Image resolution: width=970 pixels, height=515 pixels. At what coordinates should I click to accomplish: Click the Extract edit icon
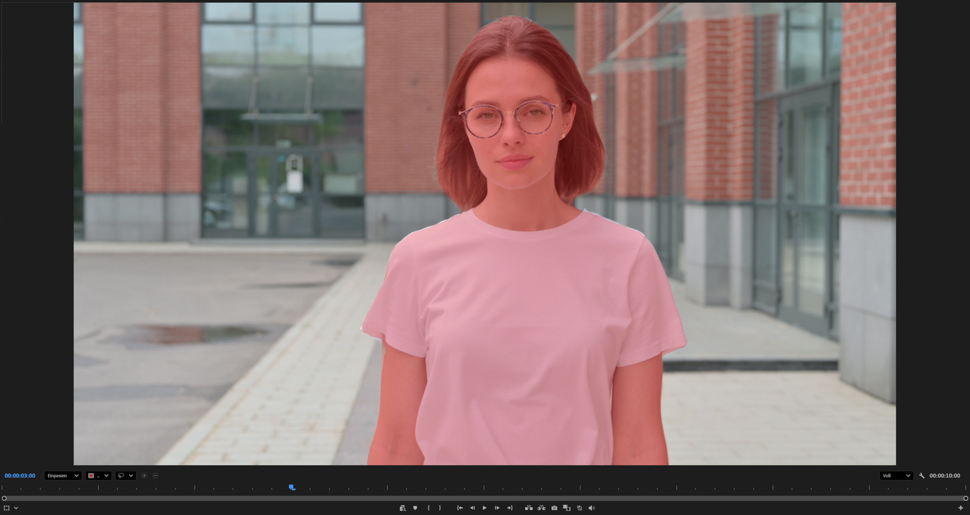tap(542, 508)
